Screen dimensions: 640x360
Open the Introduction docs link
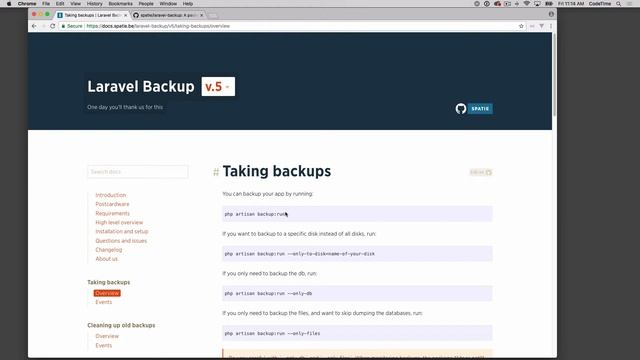111,195
